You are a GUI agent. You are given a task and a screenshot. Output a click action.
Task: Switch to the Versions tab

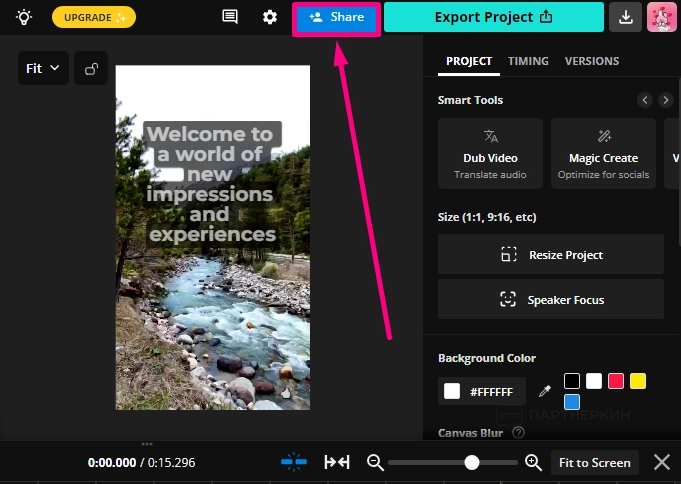tap(592, 61)
